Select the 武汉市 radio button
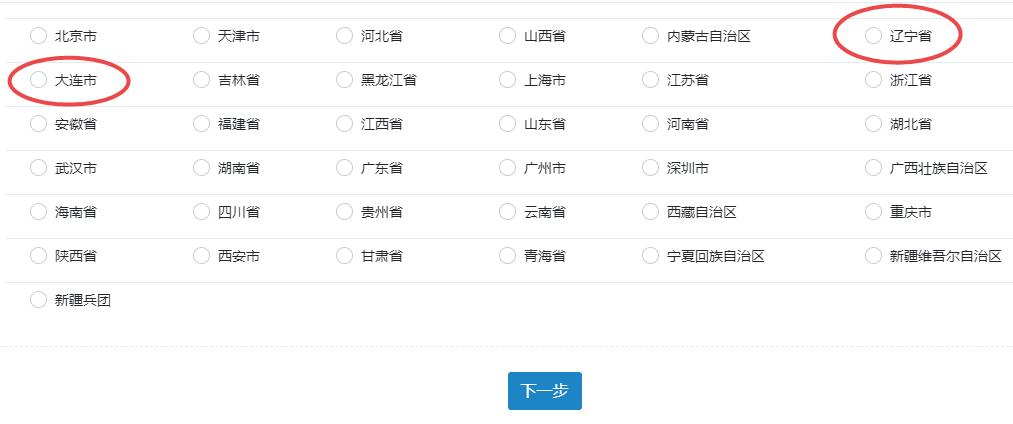Viewport: 1013px width, 424px height. (38, 168)
